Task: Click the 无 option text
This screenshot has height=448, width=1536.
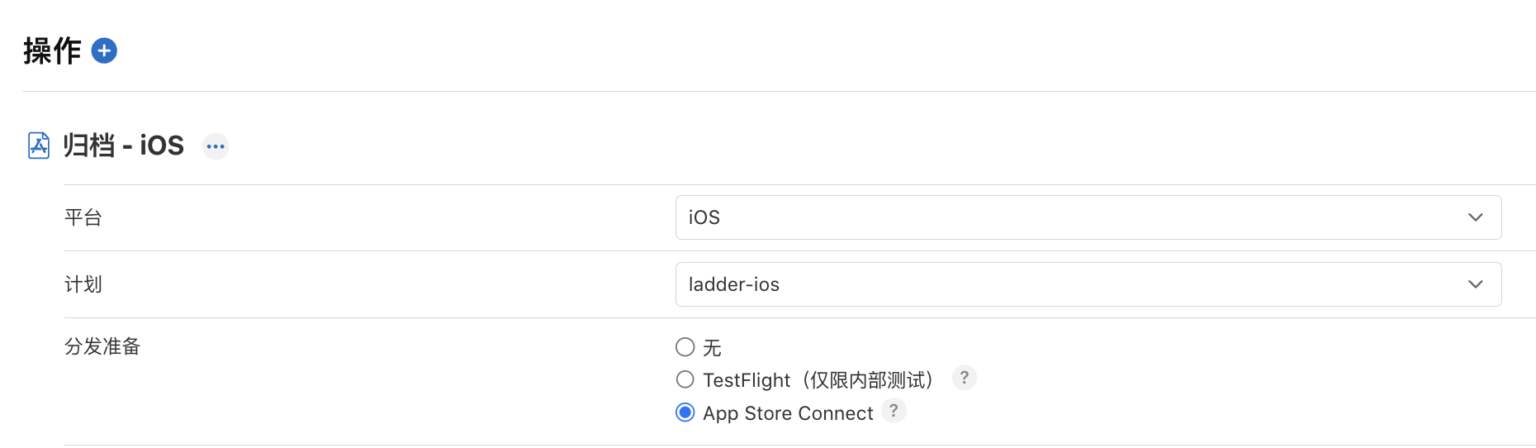Action: (712, 348)
